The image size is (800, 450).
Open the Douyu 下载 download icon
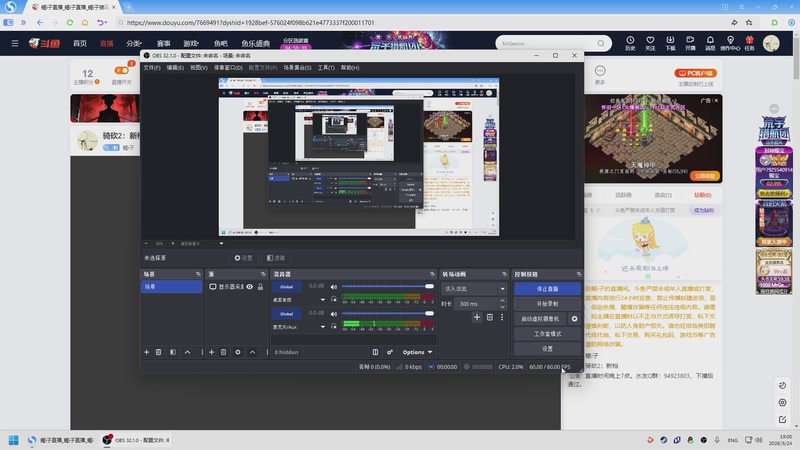tap(670, 43)
